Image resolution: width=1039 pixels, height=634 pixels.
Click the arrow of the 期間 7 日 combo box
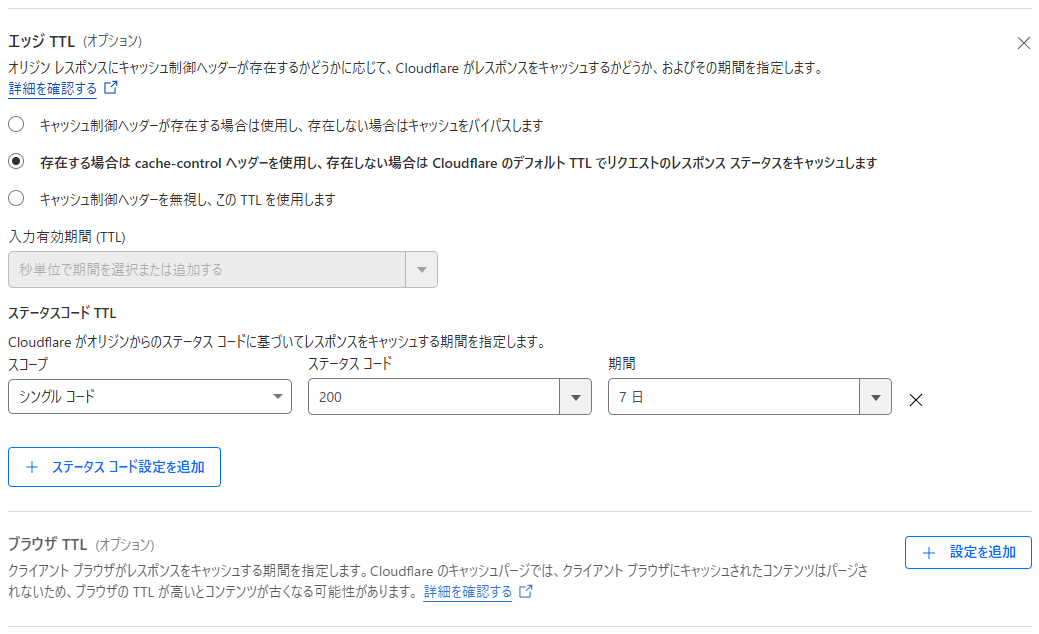[875, 397]
